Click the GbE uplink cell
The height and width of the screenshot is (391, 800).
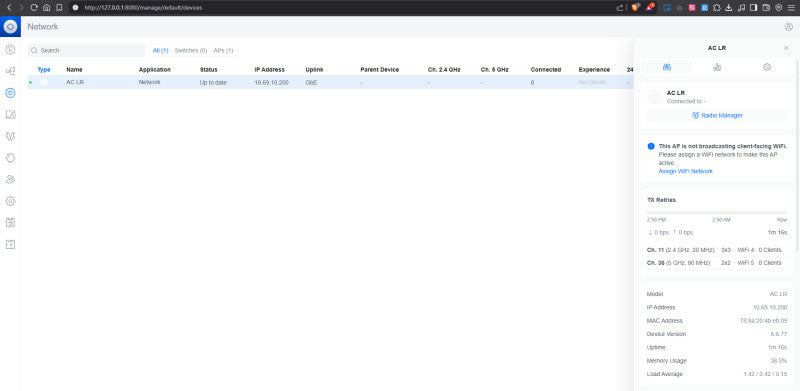tap(311, 82)
